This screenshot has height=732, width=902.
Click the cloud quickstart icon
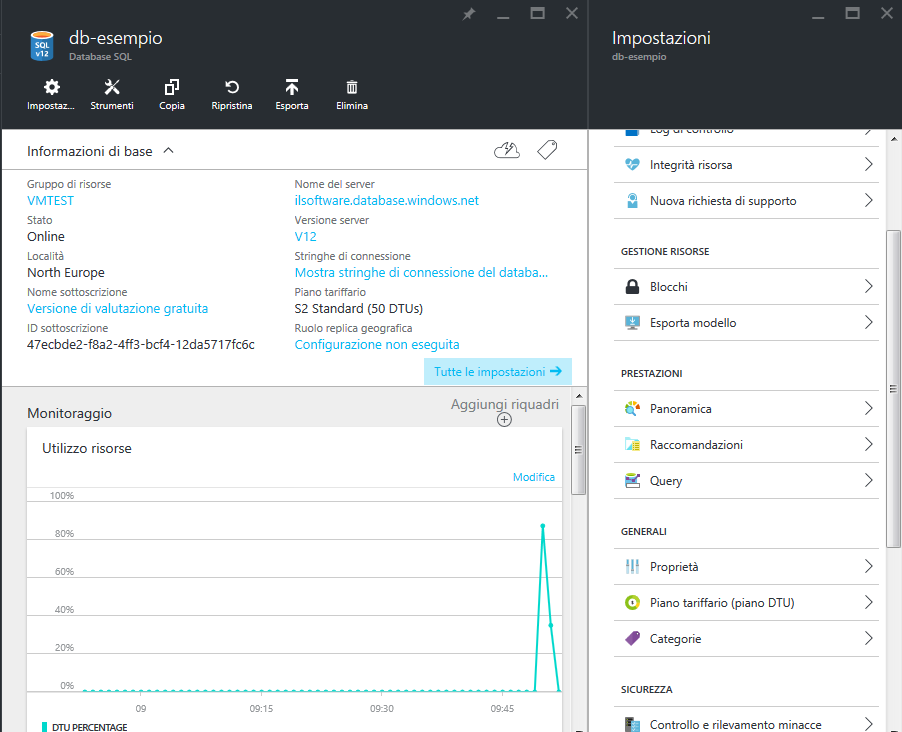[x=507, y=150]
